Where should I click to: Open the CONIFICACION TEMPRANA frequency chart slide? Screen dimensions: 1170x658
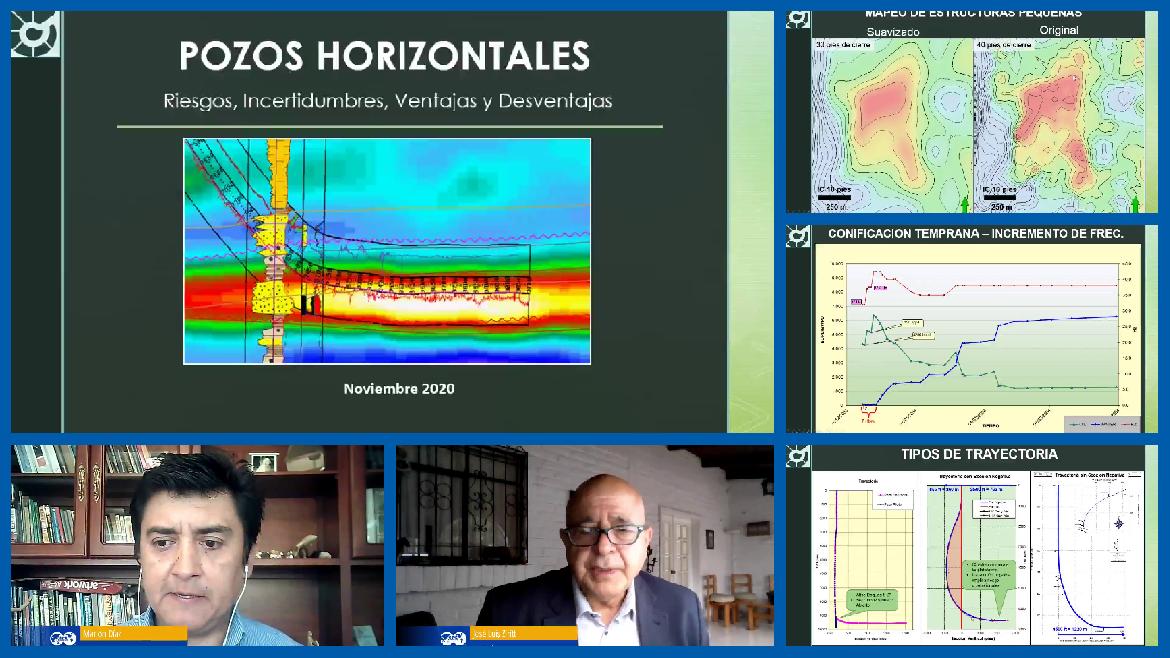coord(975,330)
